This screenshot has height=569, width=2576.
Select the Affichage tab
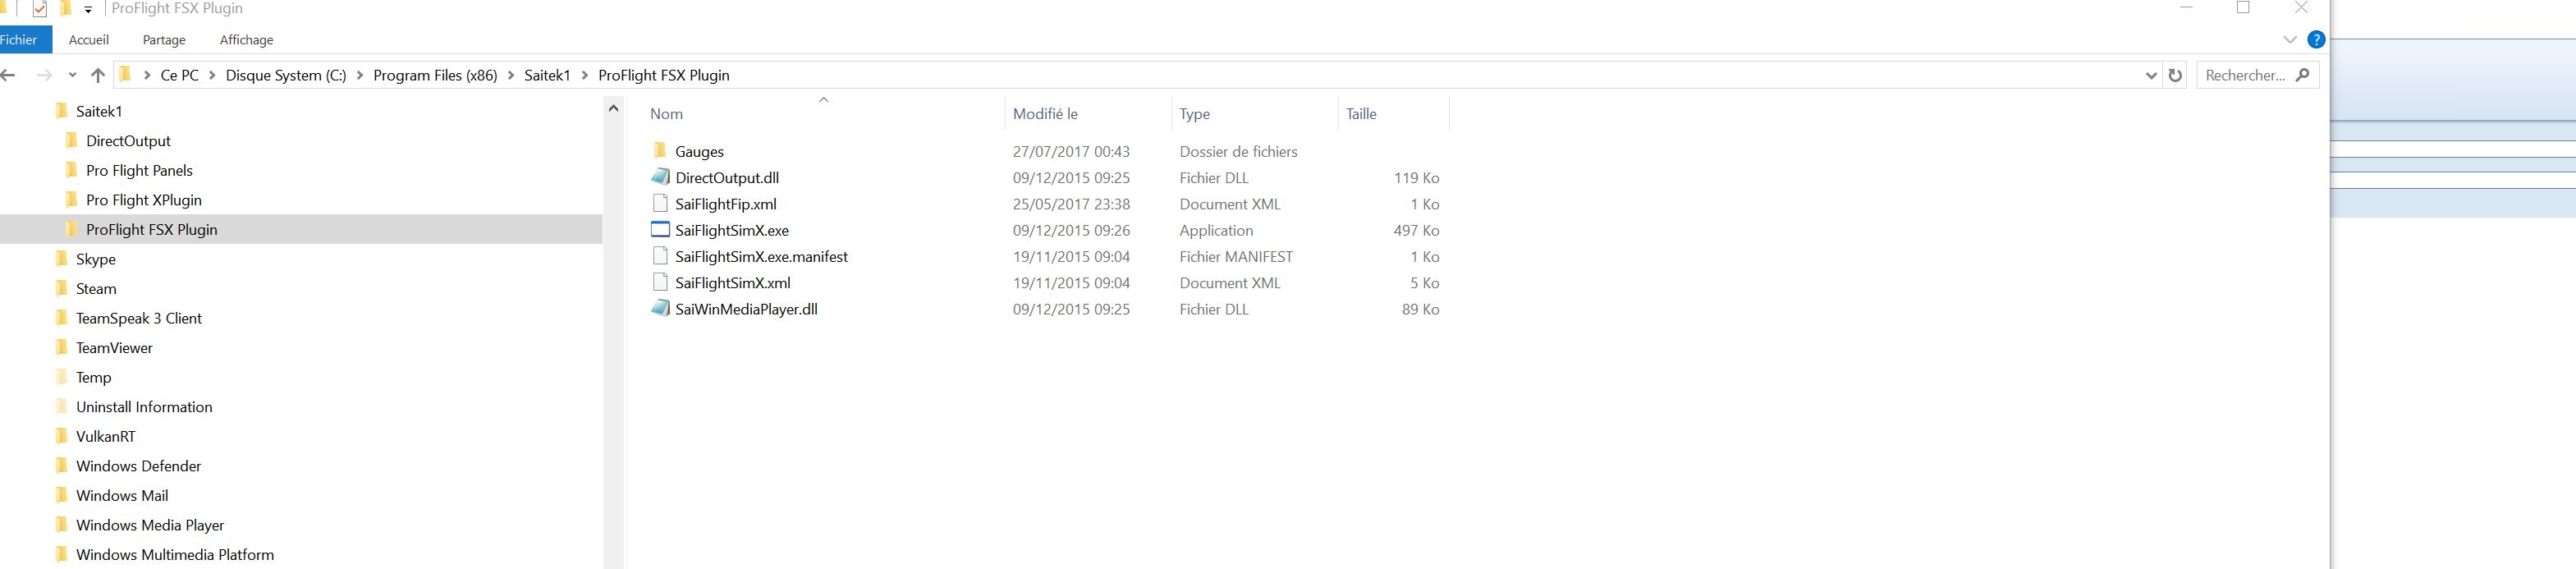(246, 40)
